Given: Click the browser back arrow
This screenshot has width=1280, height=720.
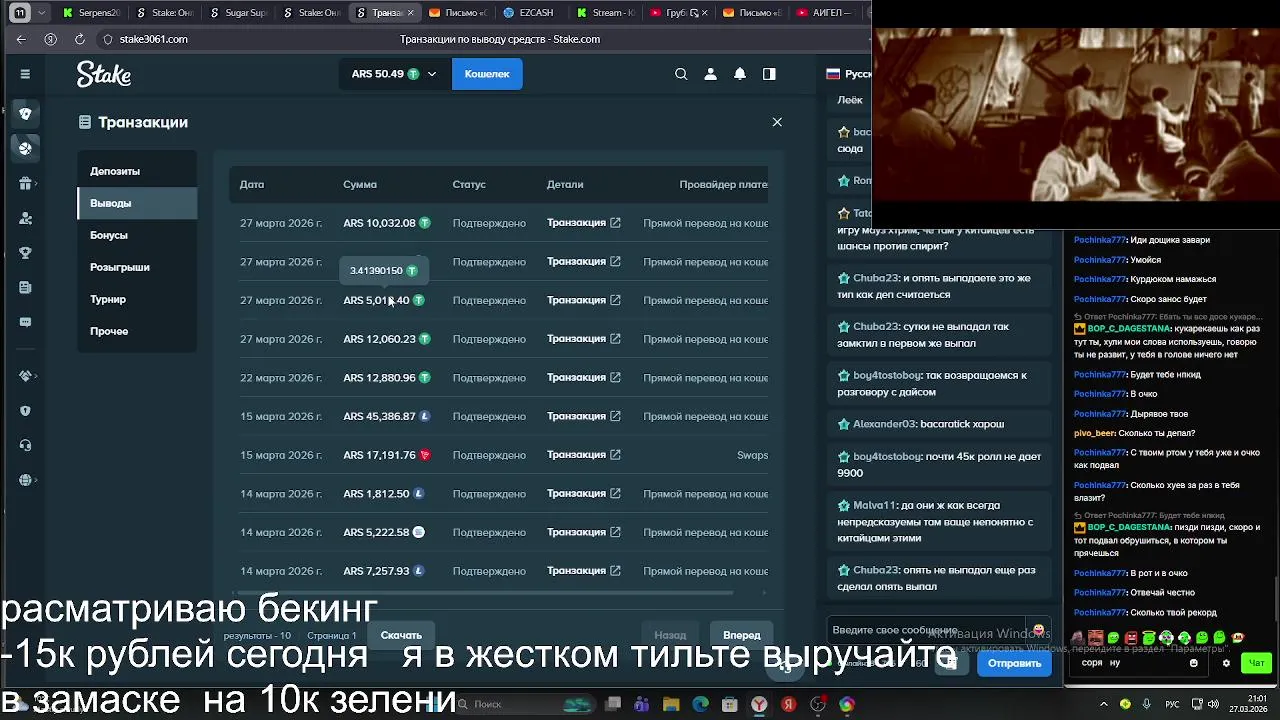Looking at the screenshot, I should 21,39.
